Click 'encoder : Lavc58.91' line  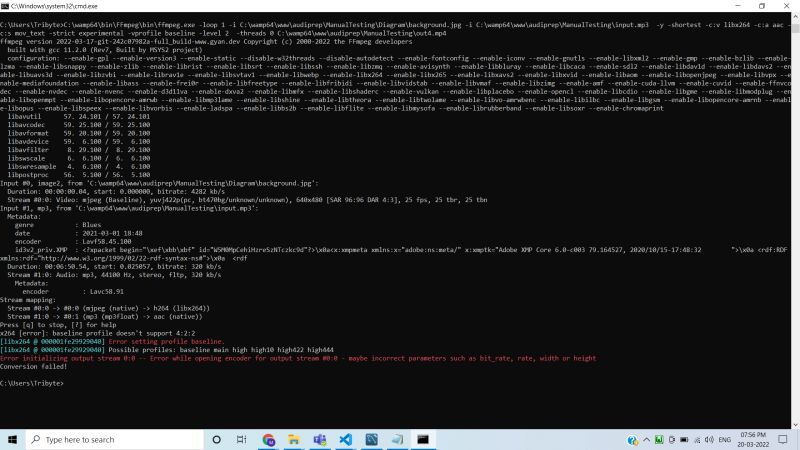tap(72, 291)
